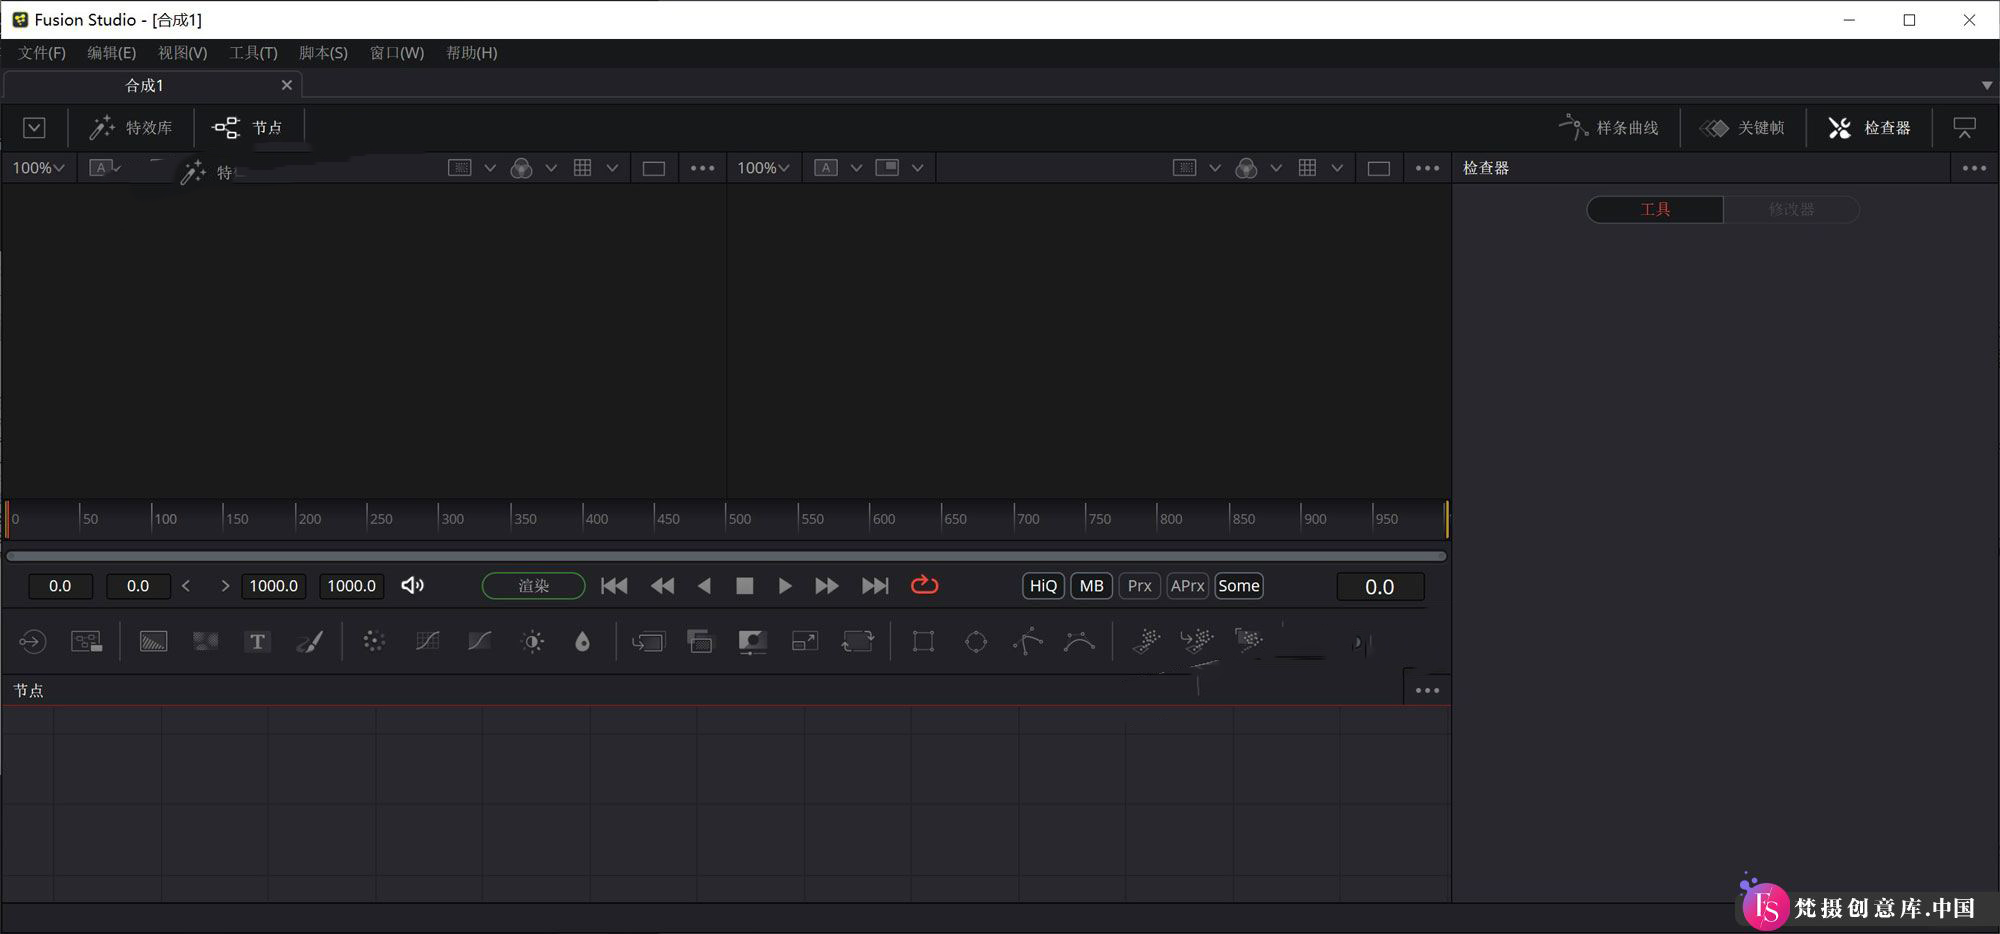The width and height of the screenshot is (2000, 934).
Task: Show the 样条曲线 spline editor
Action: pos(1609,128)
